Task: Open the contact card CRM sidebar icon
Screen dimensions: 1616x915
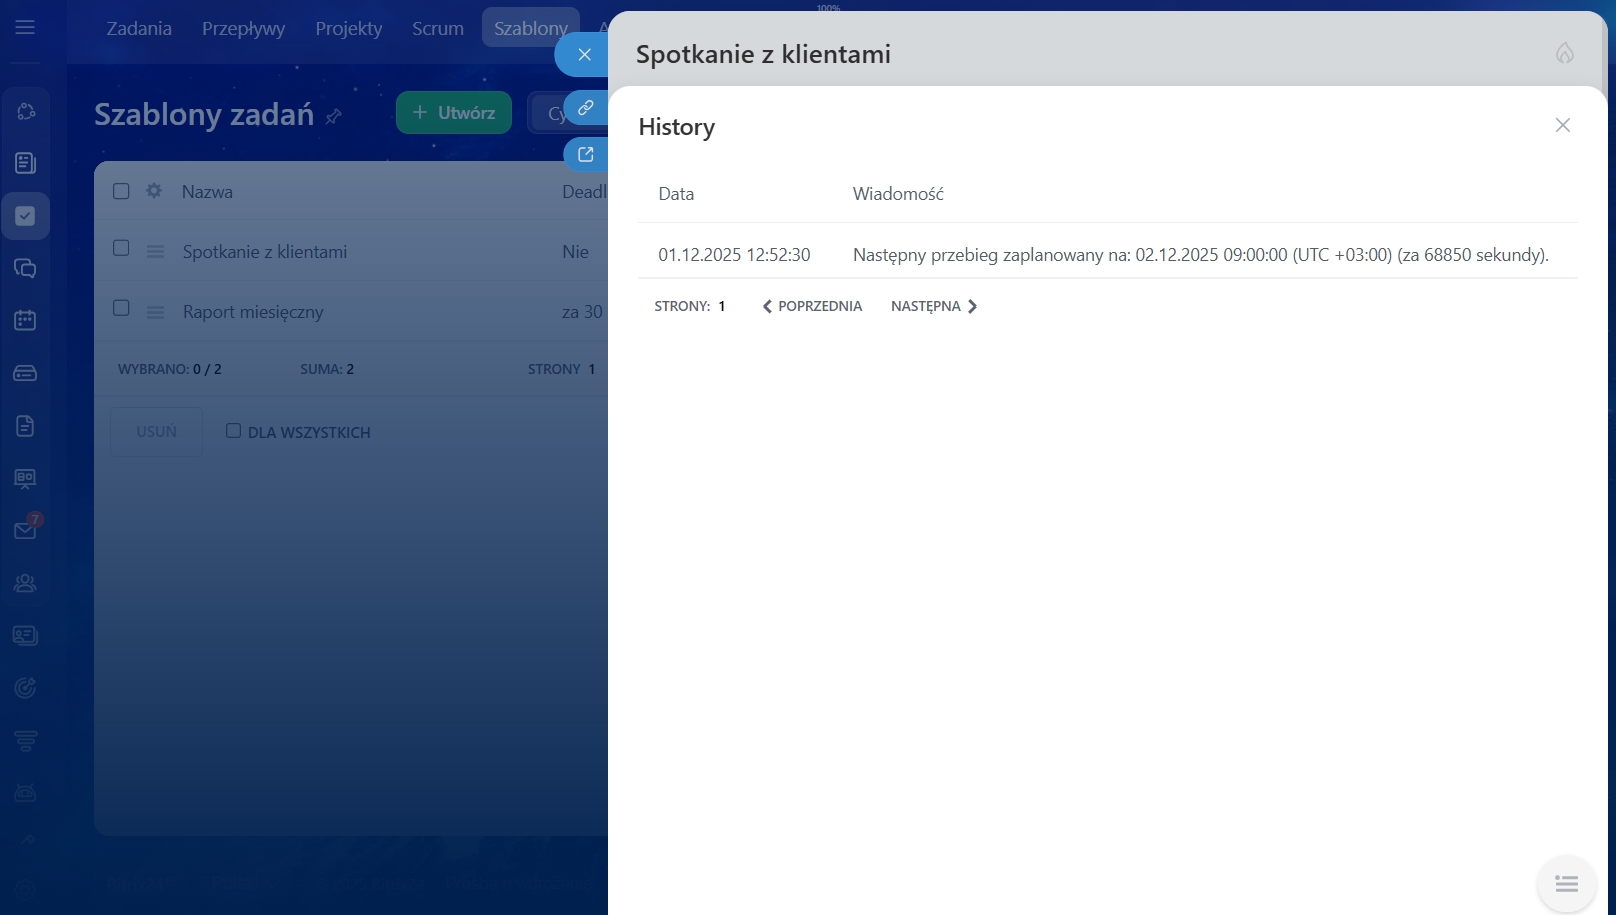Action: [25, 635]
